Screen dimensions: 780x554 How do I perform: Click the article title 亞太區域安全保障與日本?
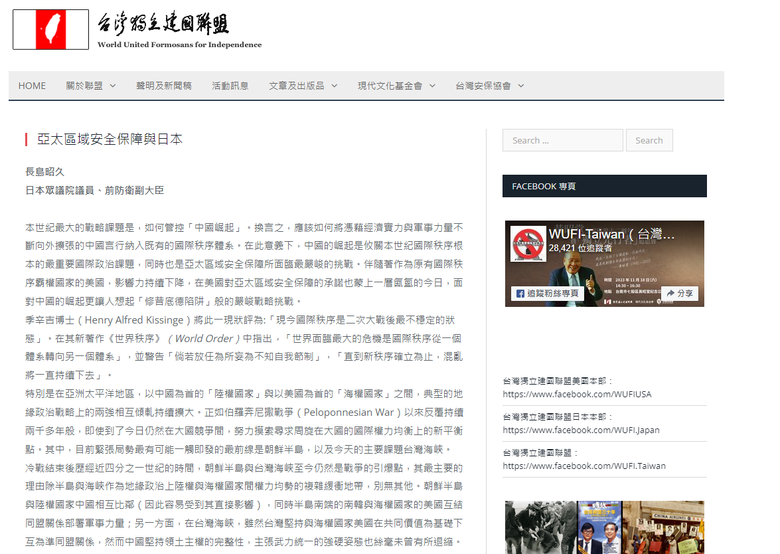tap(110, 139)
